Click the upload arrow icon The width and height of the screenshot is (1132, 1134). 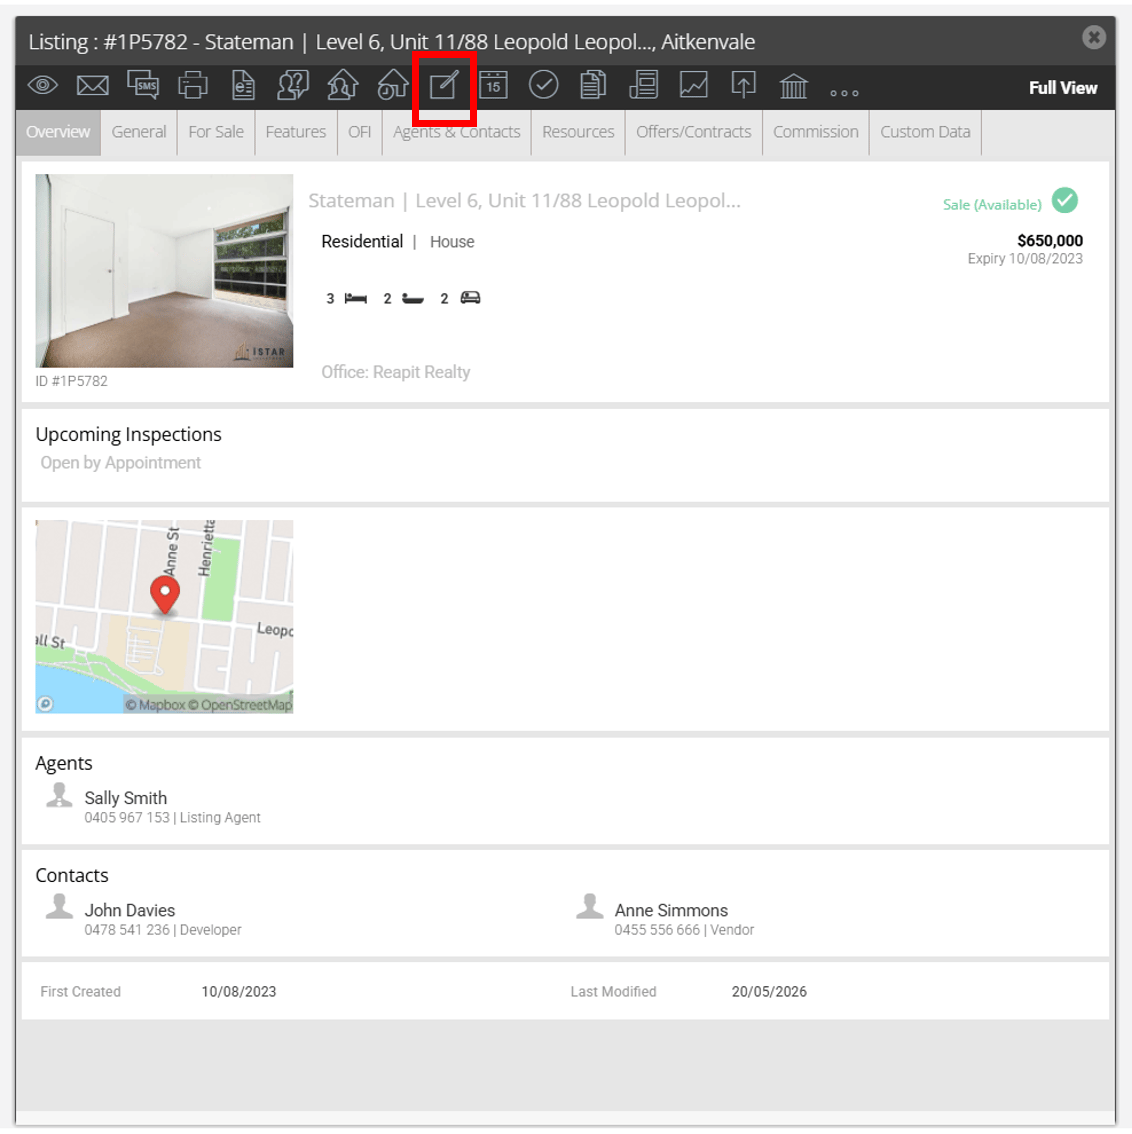coord(744,85)
